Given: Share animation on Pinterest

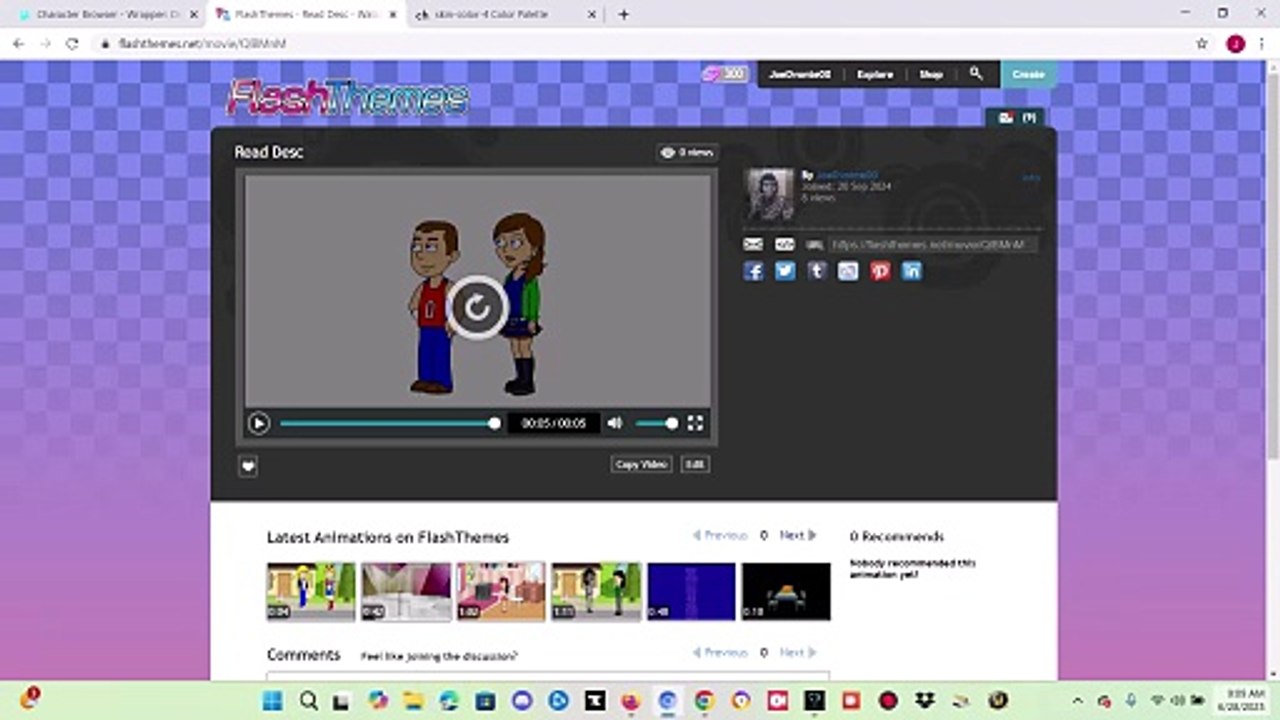Looking at the screenshot, I should (x=880, y=271).
